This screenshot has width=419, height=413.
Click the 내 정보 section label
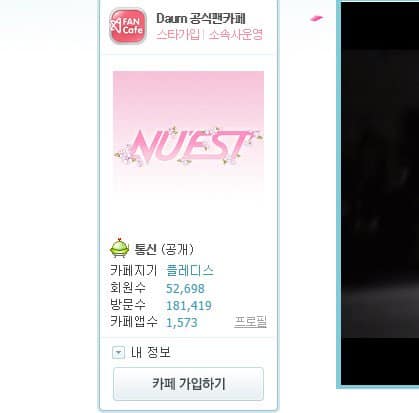(151, 352)
